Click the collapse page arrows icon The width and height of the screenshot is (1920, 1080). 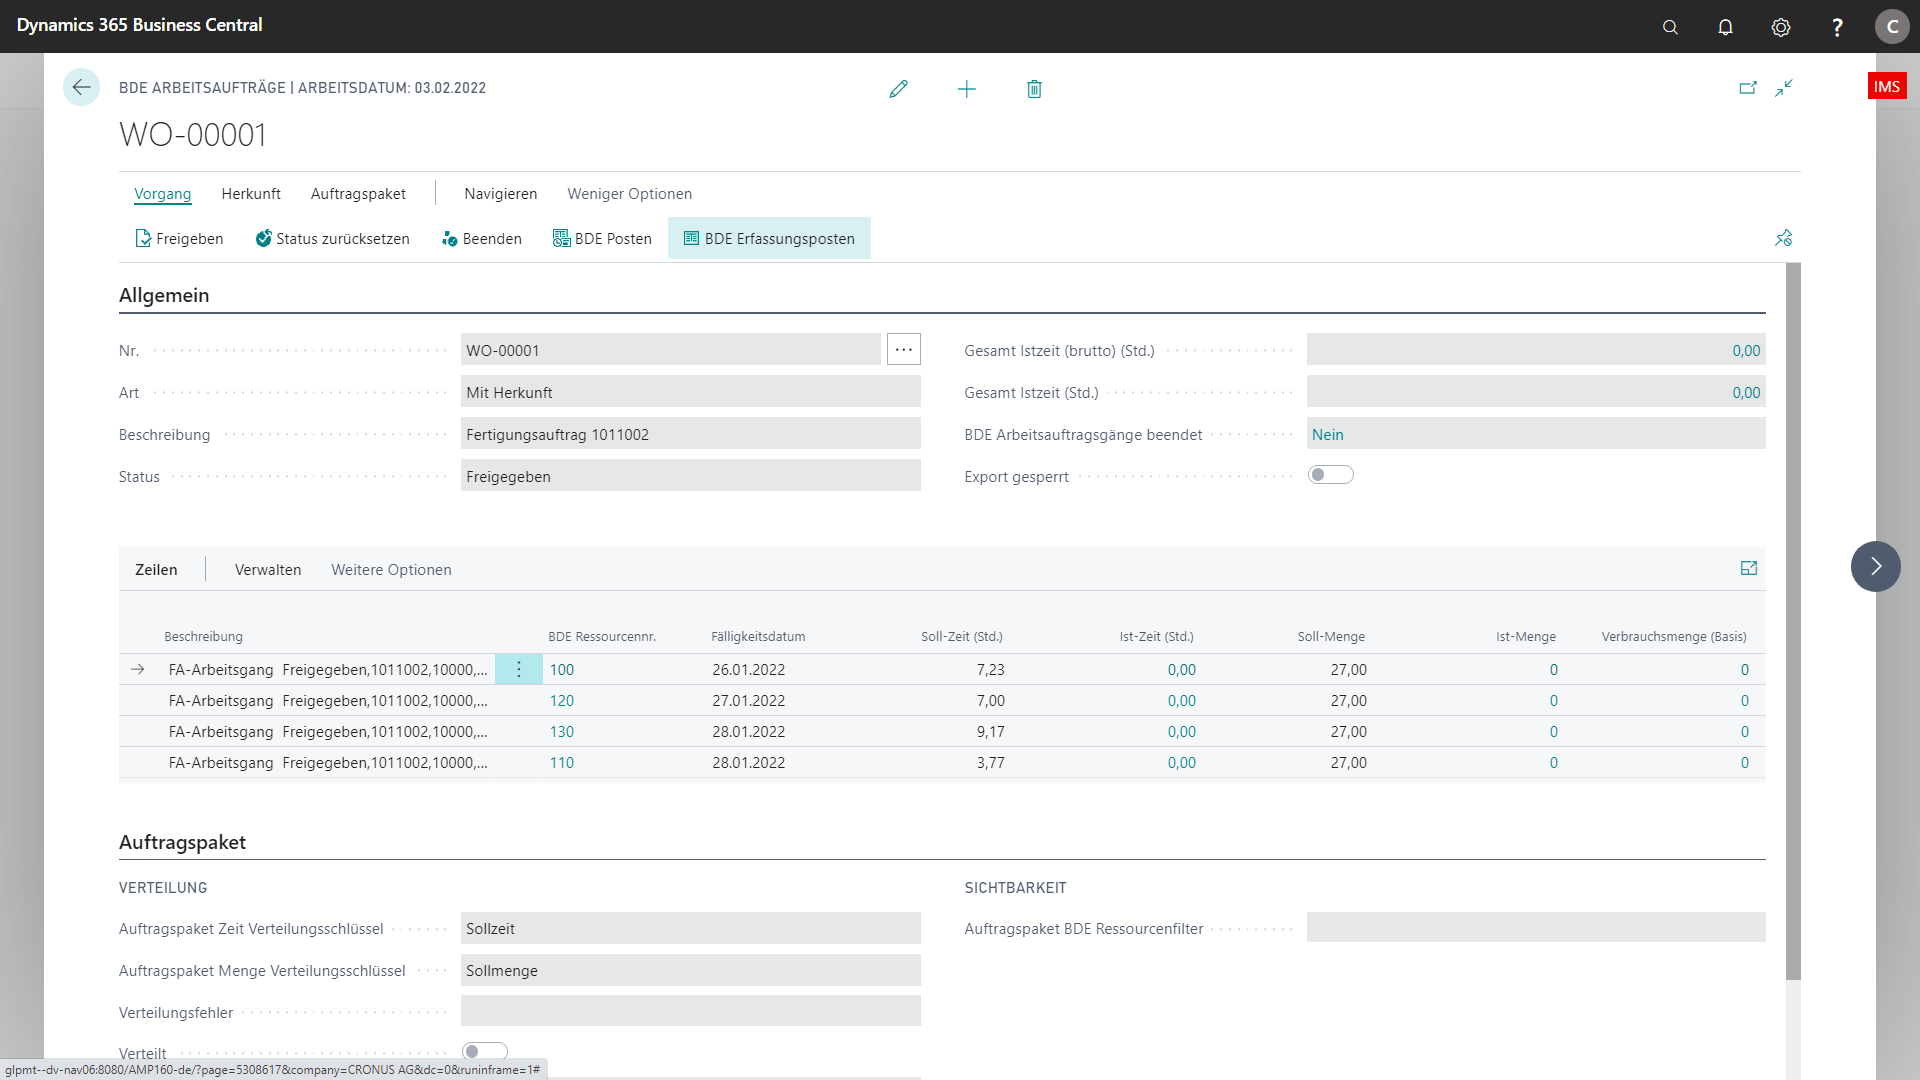point(1784,88)
